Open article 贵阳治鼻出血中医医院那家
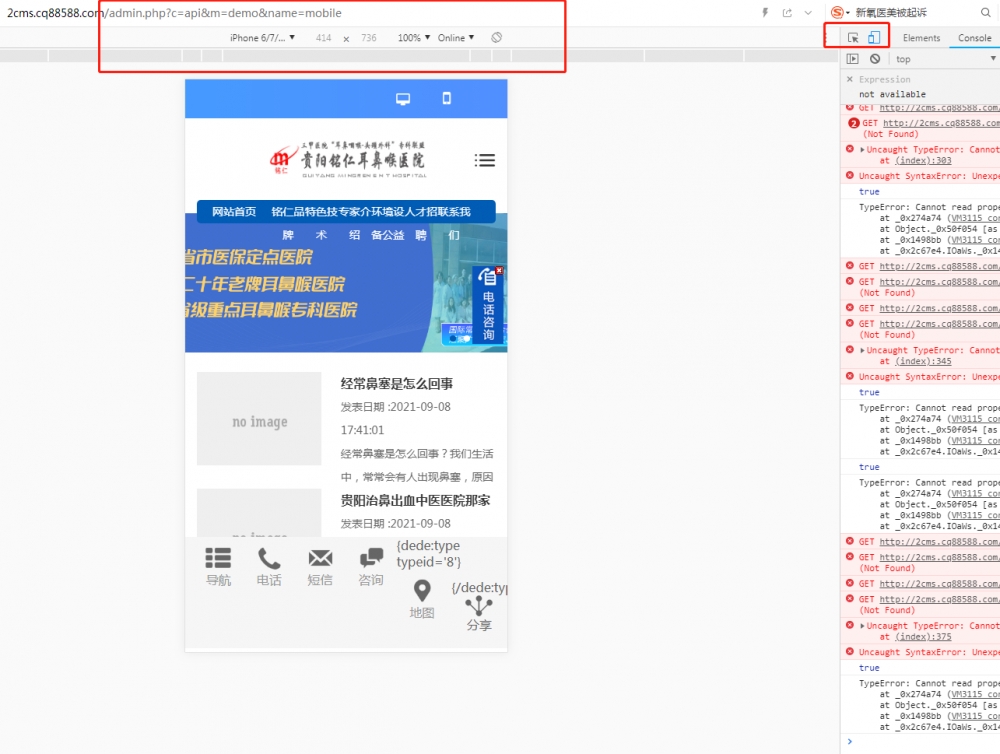This screenshot has height=754, width=1000. [x=415, y=500]
